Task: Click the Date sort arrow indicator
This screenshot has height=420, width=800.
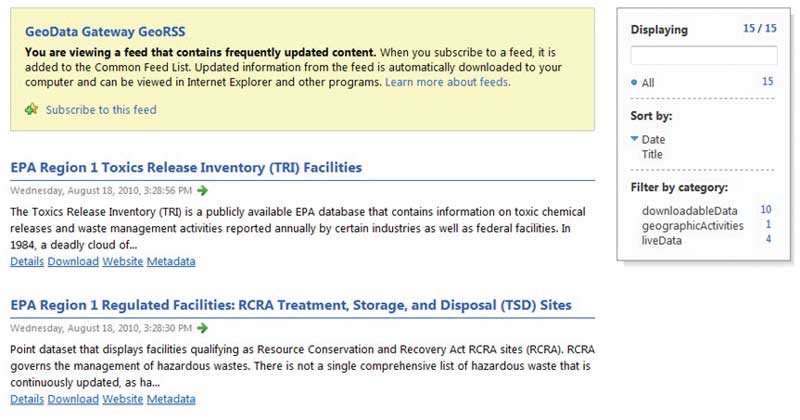Action: (x=634, y=139)
